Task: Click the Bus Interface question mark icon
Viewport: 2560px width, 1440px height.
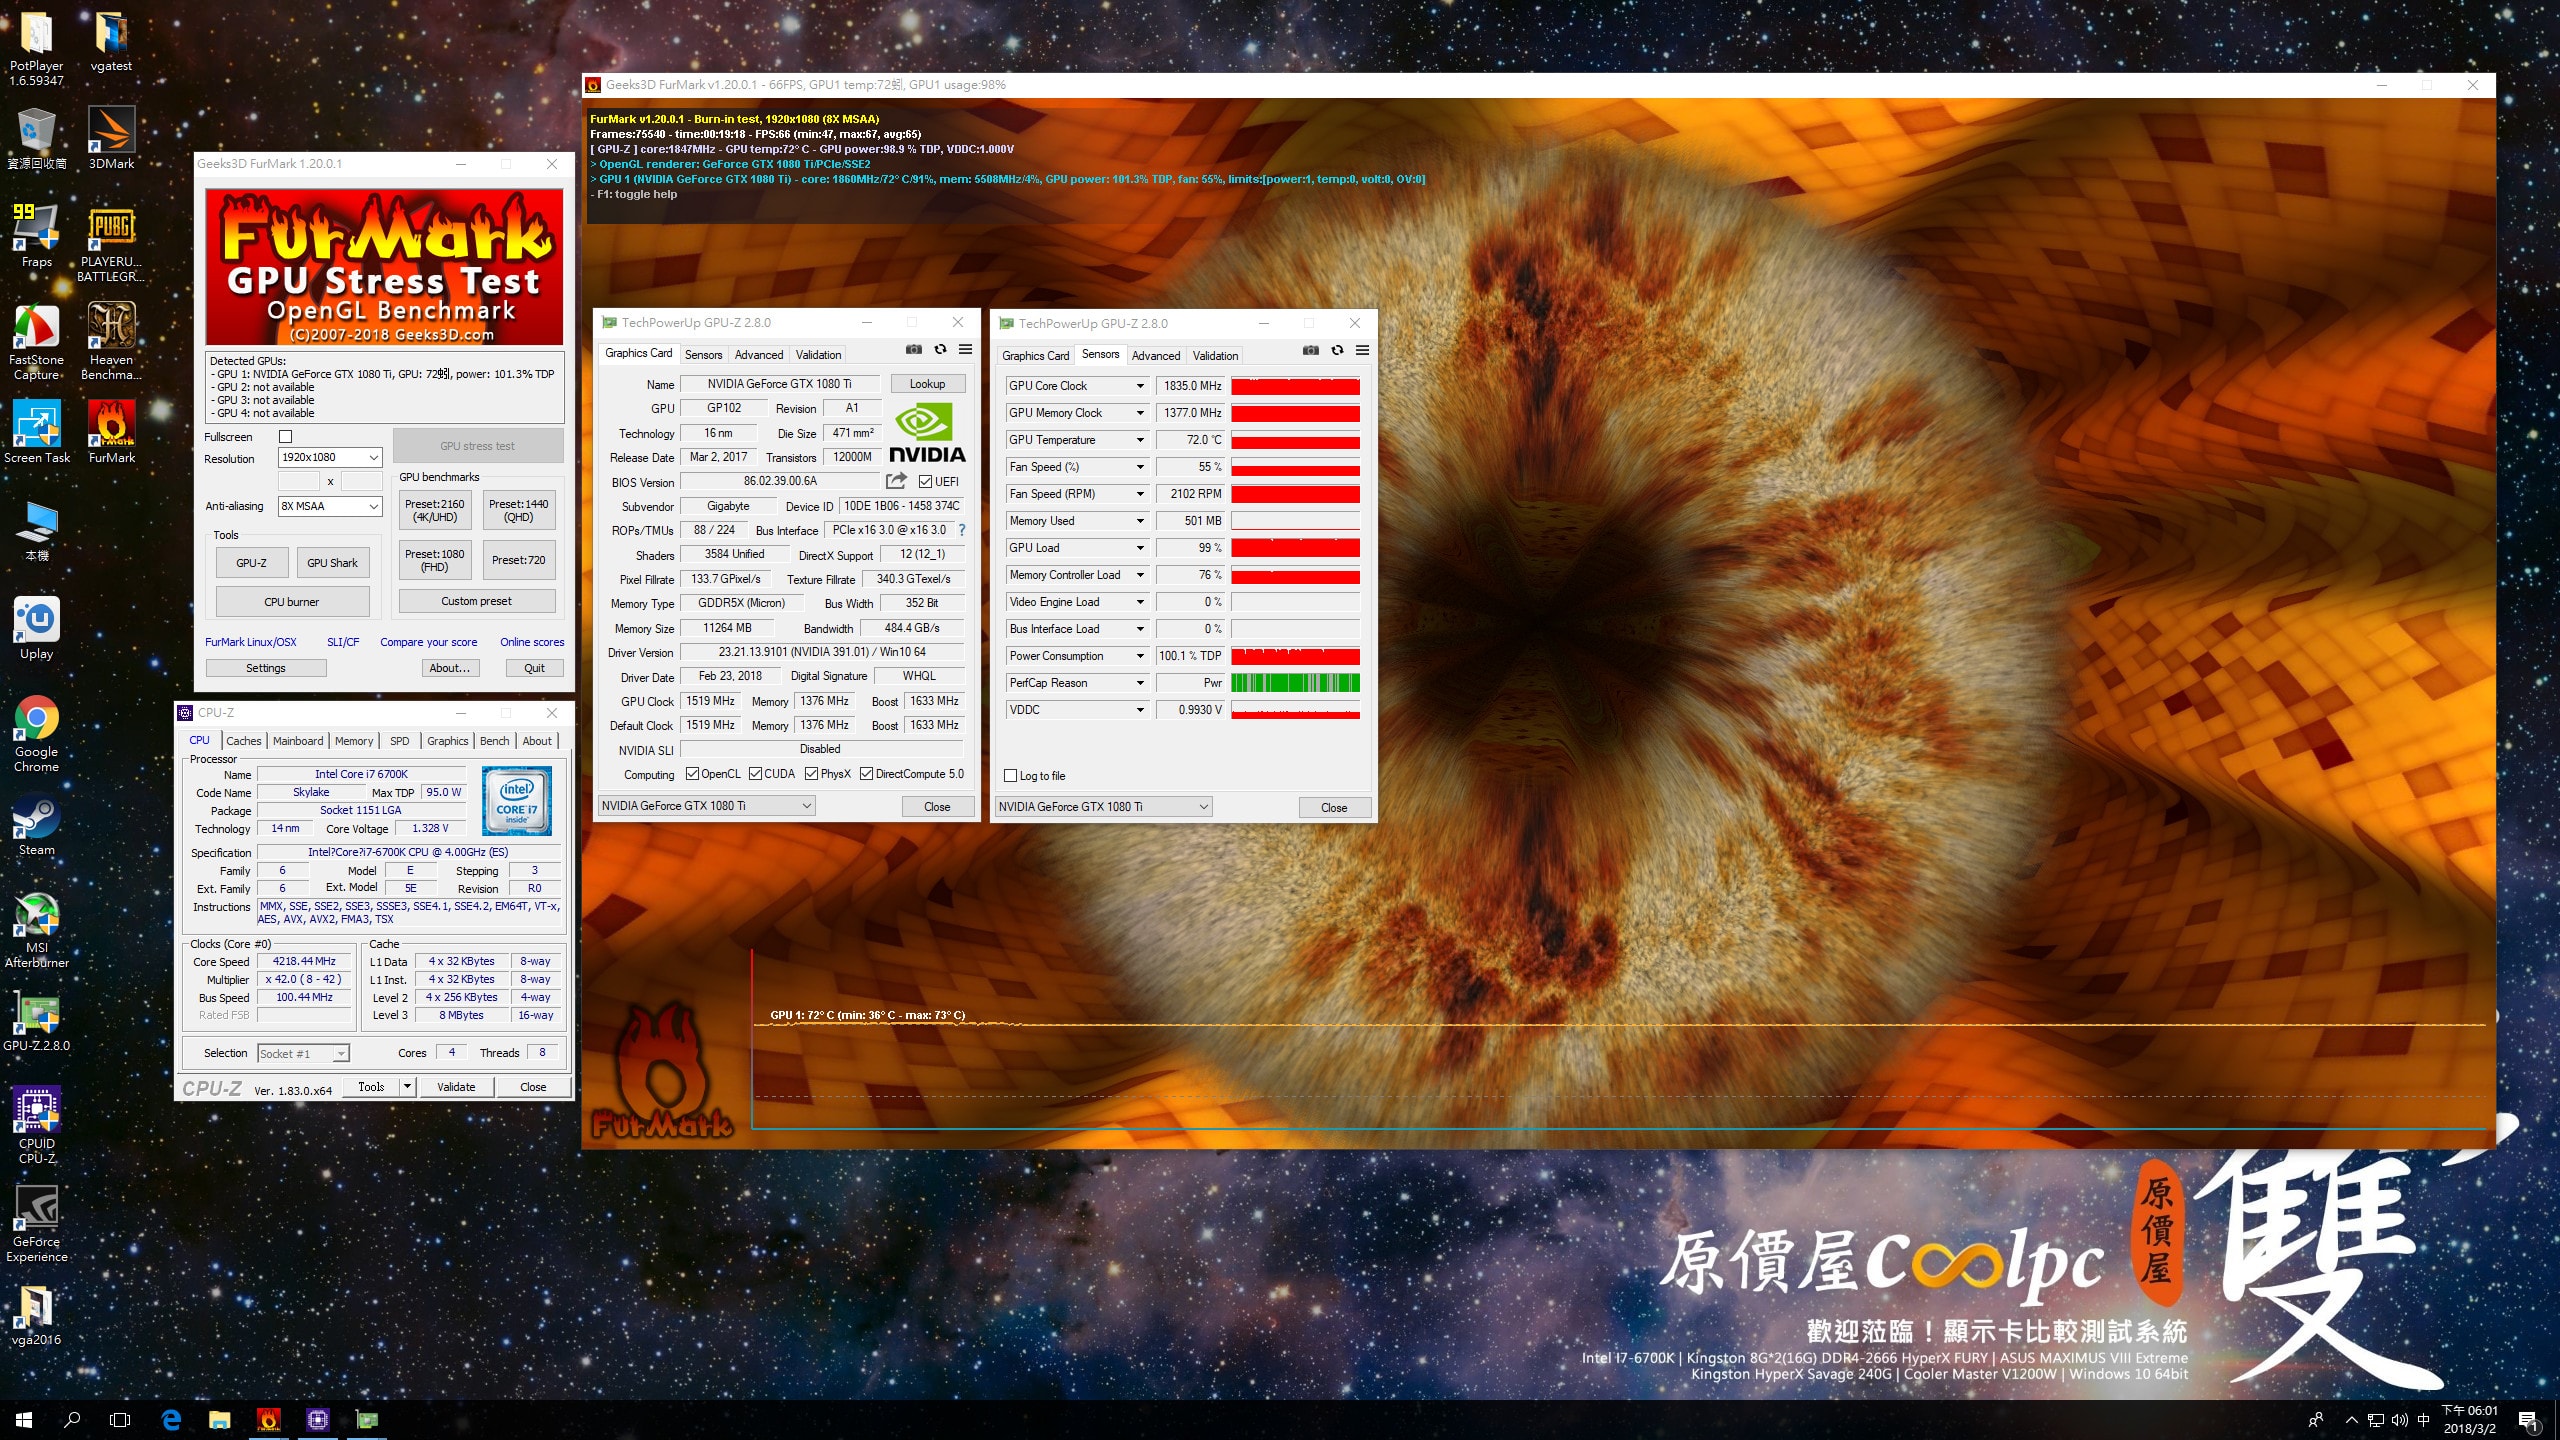Action: coord(962,530)
